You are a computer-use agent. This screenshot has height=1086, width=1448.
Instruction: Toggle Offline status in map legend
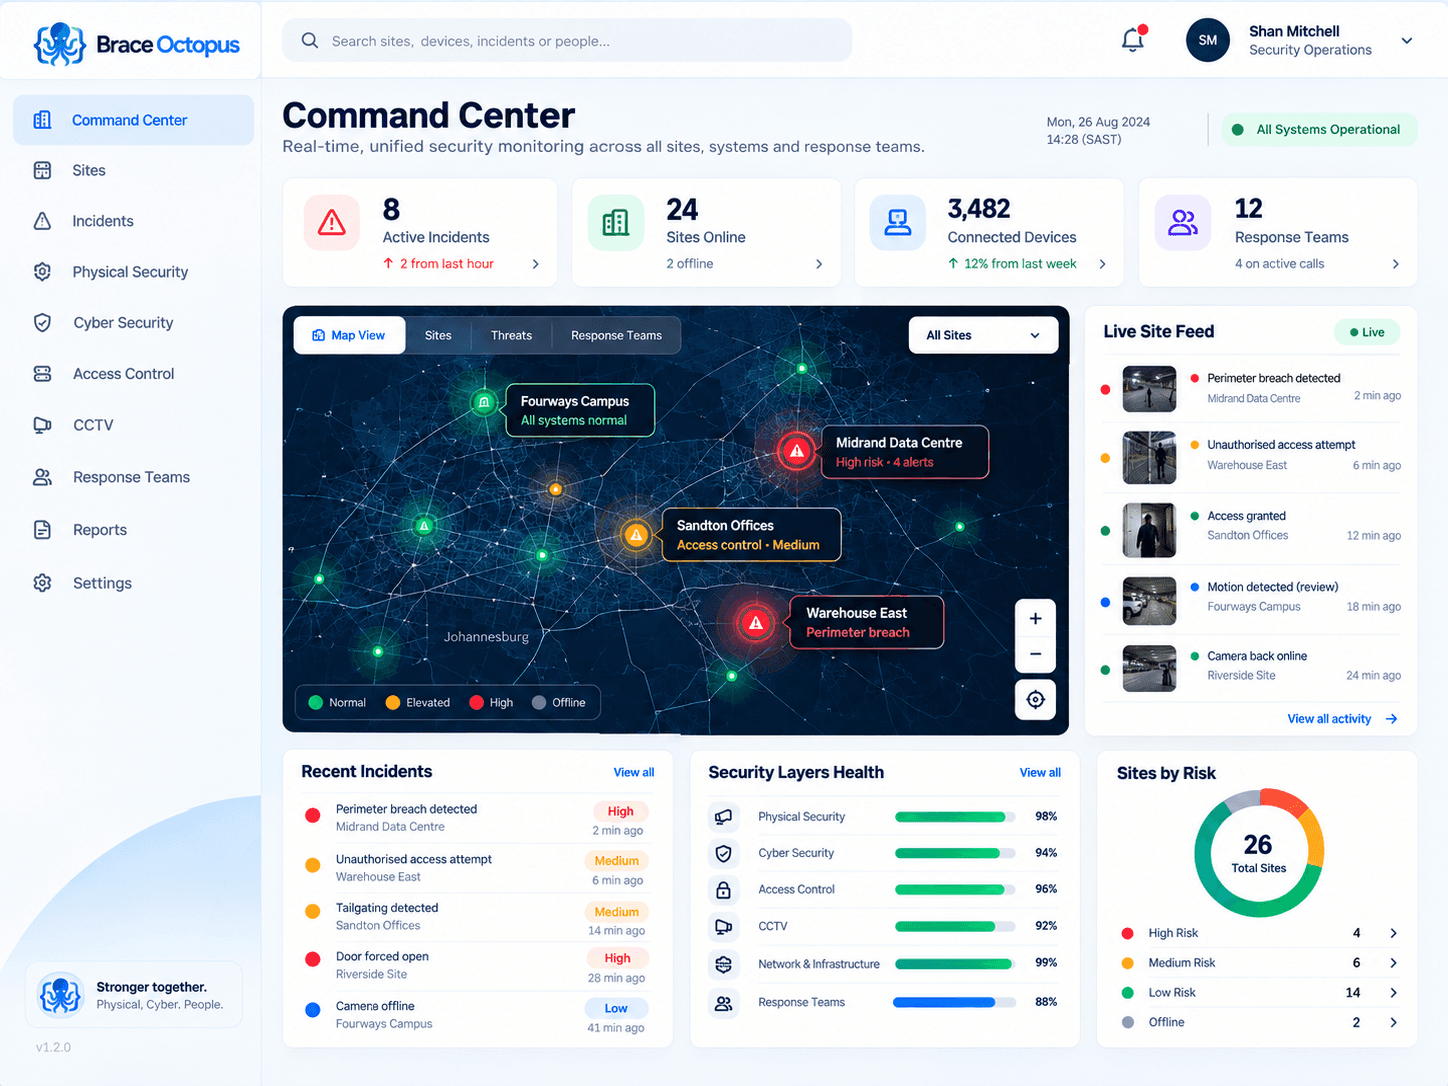[559, 702]
